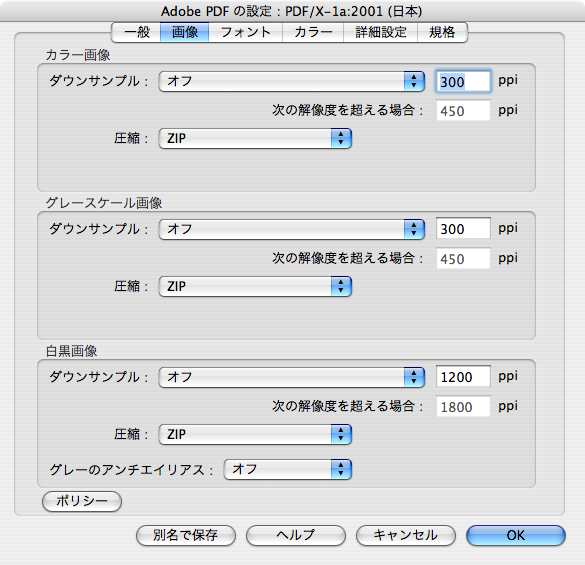Open the 詳細設定 tab
The width and height of the screenshot is (585, 565).
click(380, 32)
